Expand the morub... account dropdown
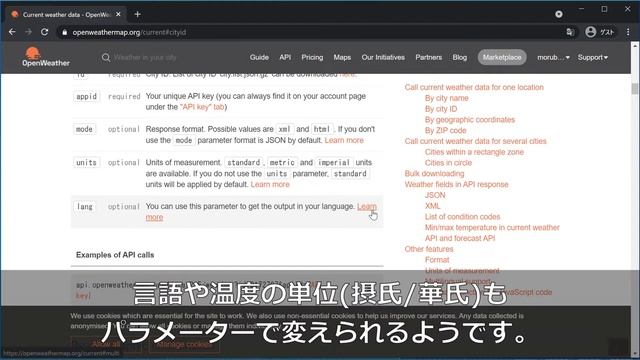Screen dimensions: 640x360 point(553,58)
